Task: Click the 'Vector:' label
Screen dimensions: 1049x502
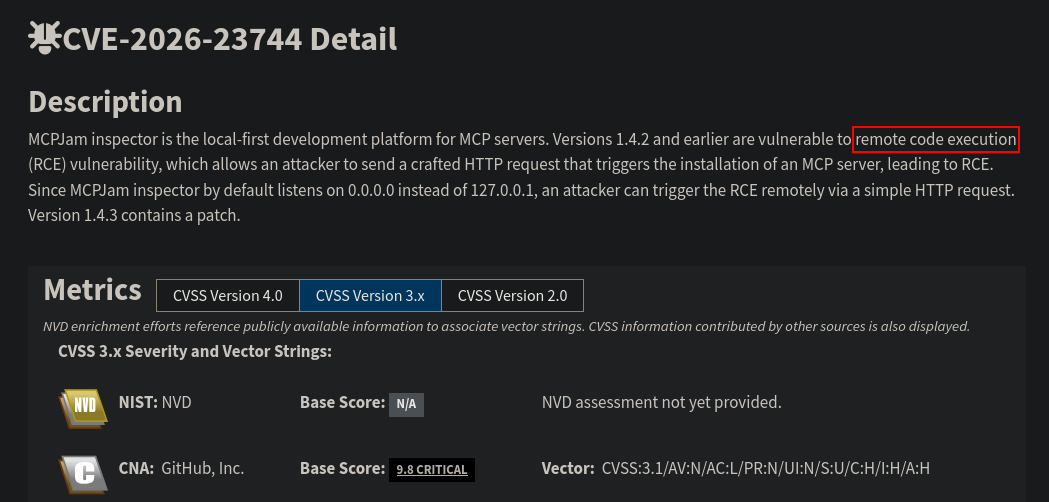Action: coord(567,469)
